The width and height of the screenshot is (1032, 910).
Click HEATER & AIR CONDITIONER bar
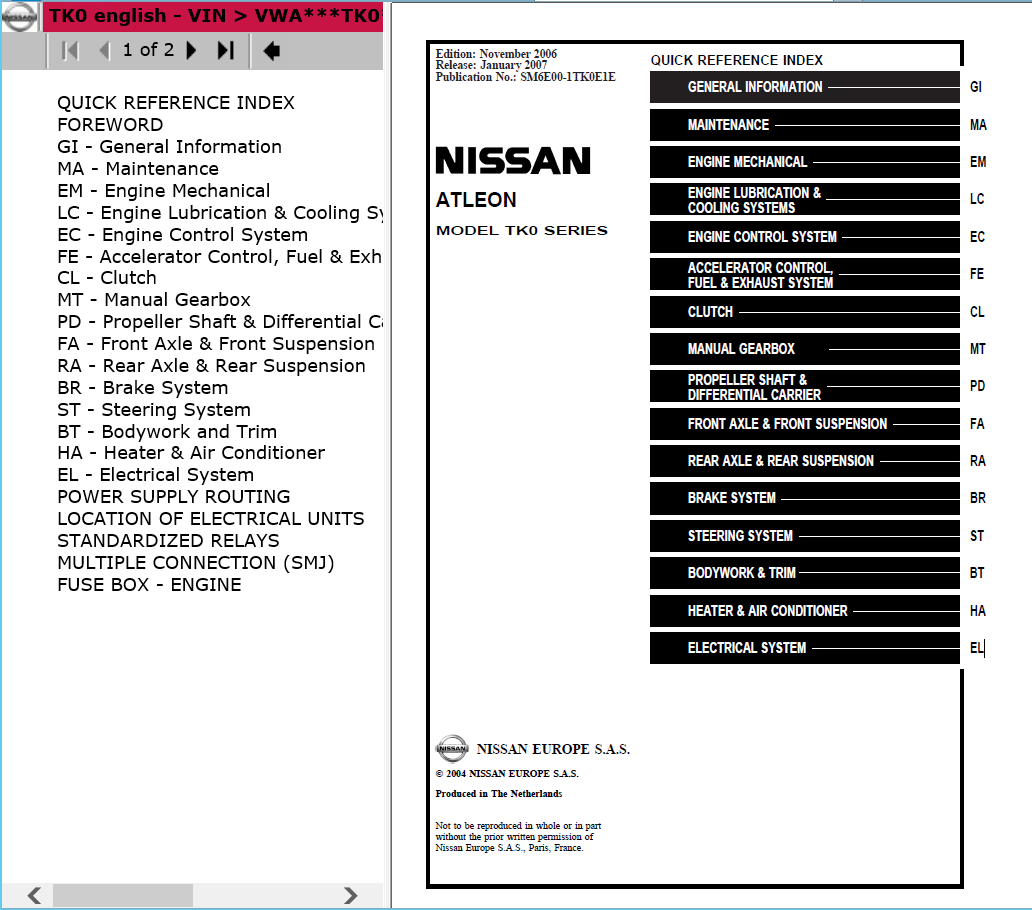click(x=804, y=611)
